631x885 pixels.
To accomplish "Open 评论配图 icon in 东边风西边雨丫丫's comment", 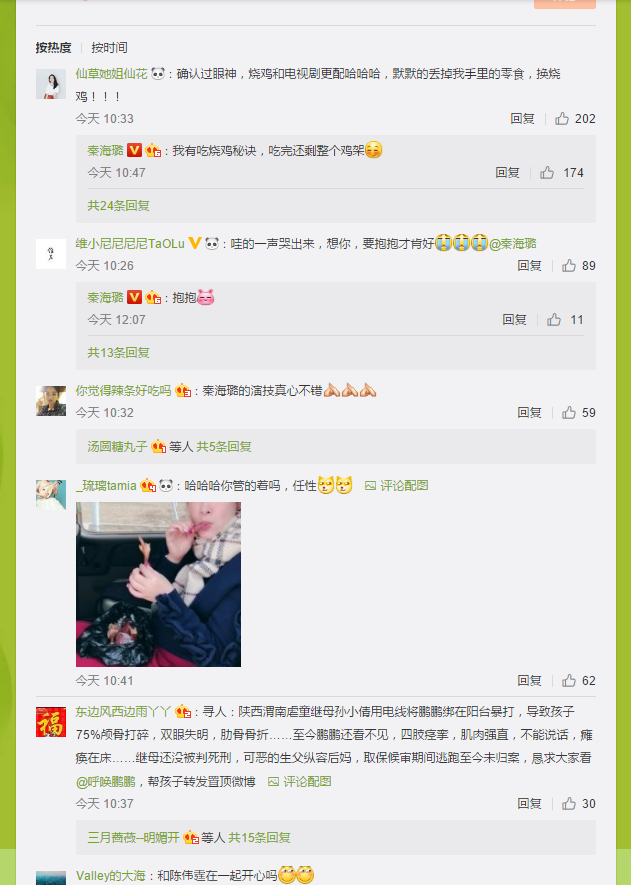I will tap(273, 782).
